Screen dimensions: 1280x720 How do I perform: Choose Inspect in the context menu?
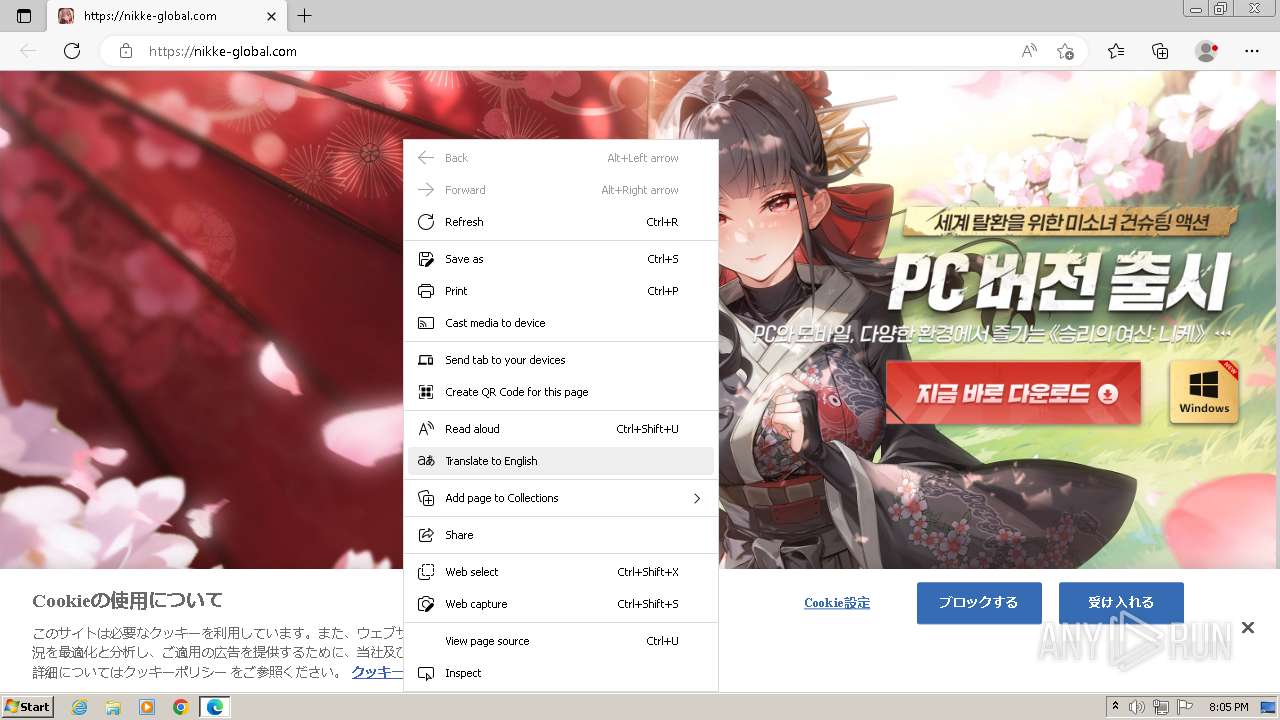(x=561, y=673)
